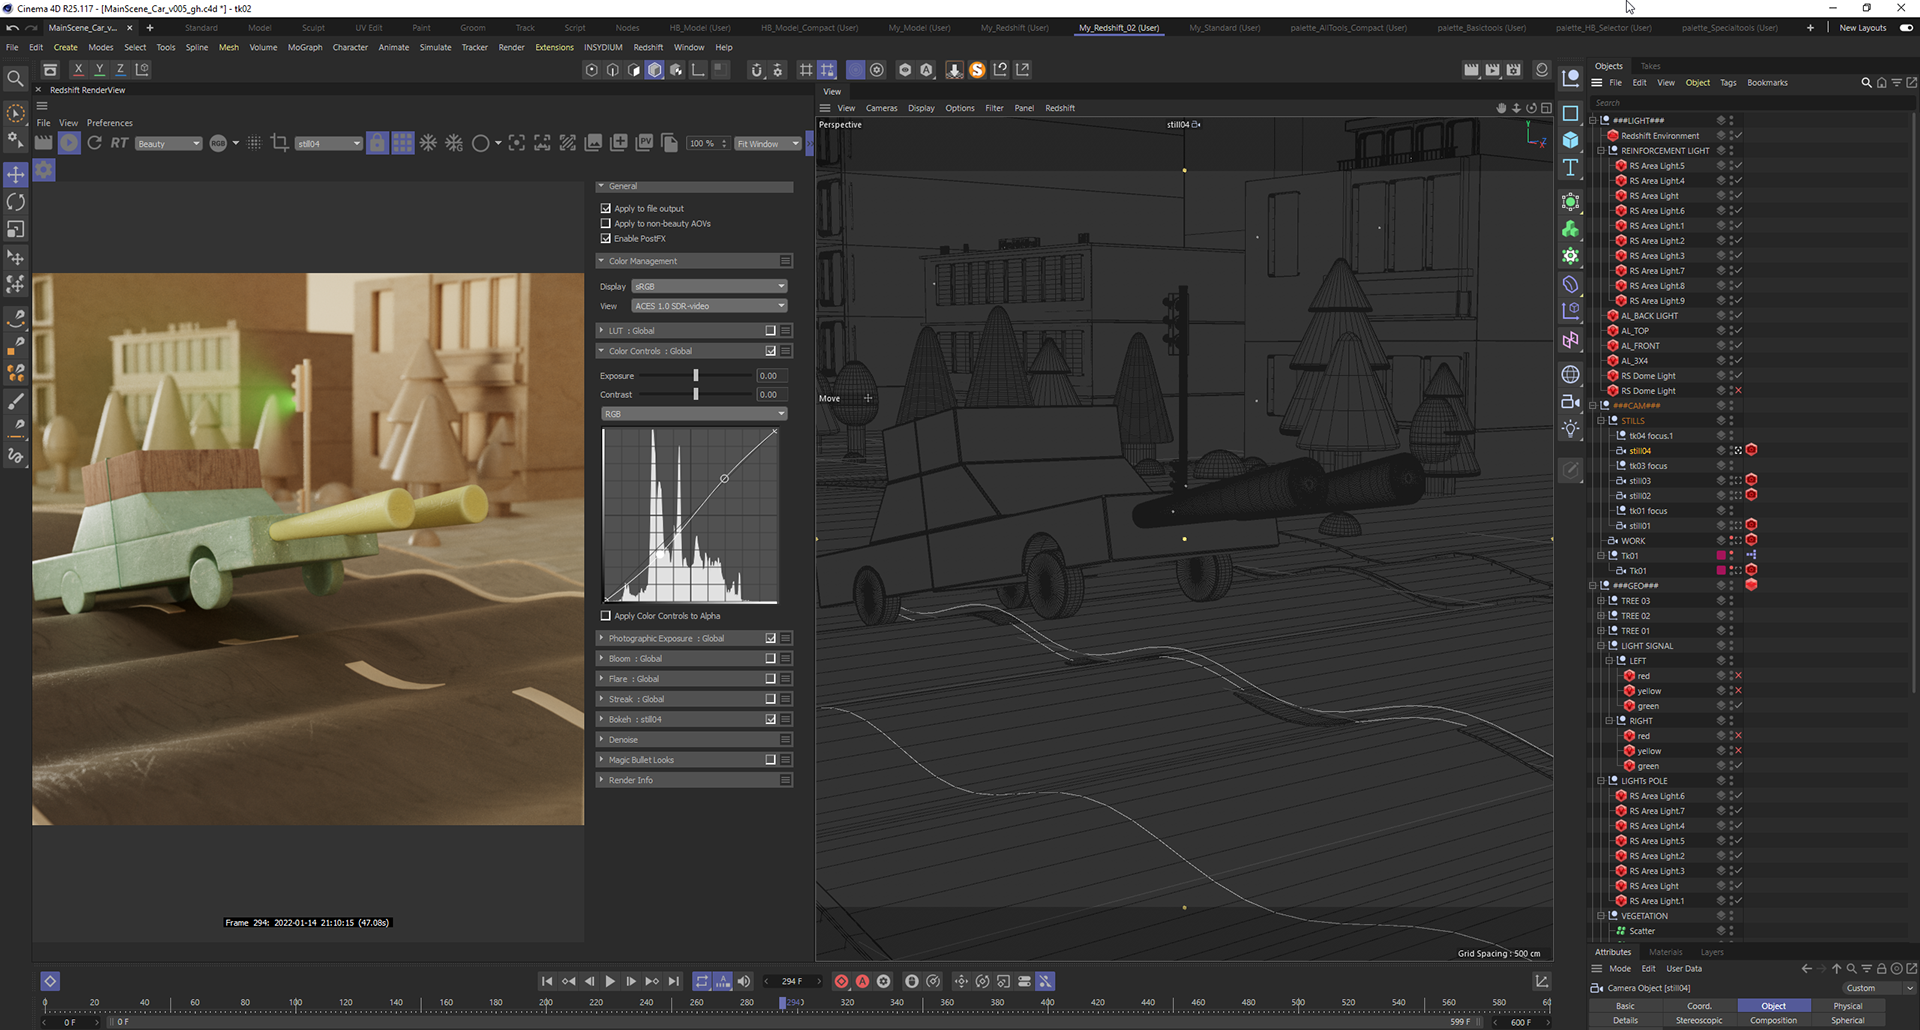Check Apply Color Controls to Alpha
The height and width of the screenshot is (1030, 1920).
point(605,616)
